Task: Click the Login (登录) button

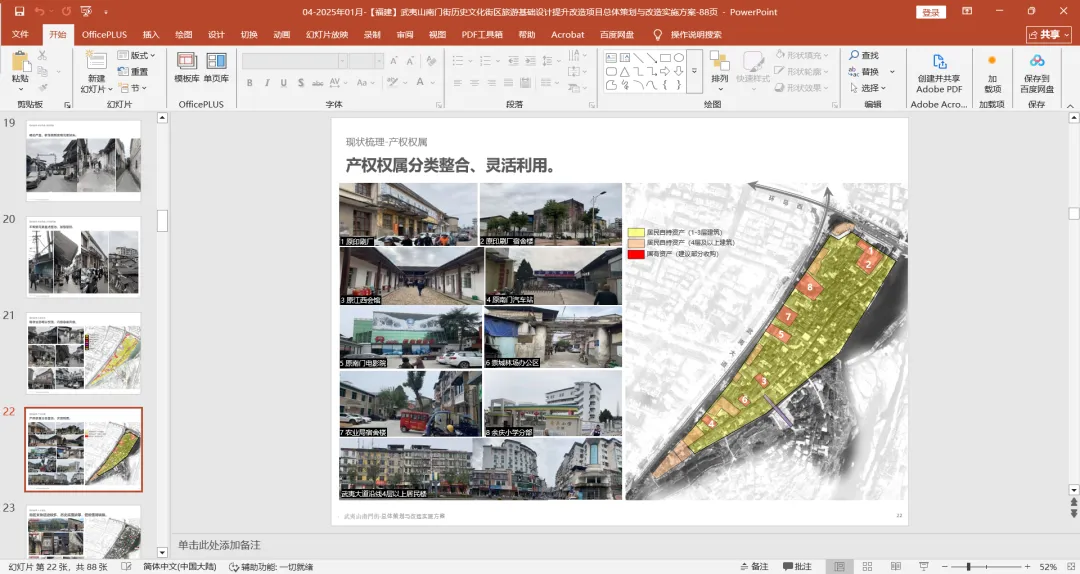Action: click(931, 12)
